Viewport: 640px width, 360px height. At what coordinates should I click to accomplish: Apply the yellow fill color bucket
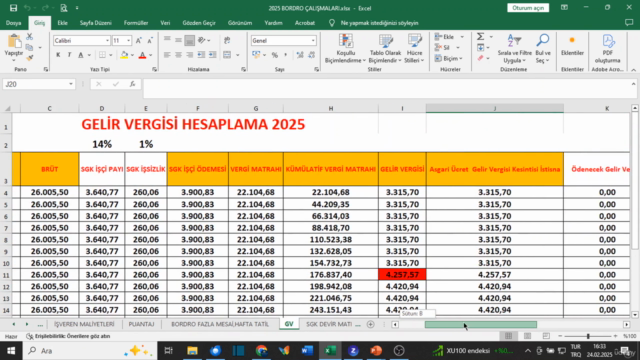[x=124, y=55]
